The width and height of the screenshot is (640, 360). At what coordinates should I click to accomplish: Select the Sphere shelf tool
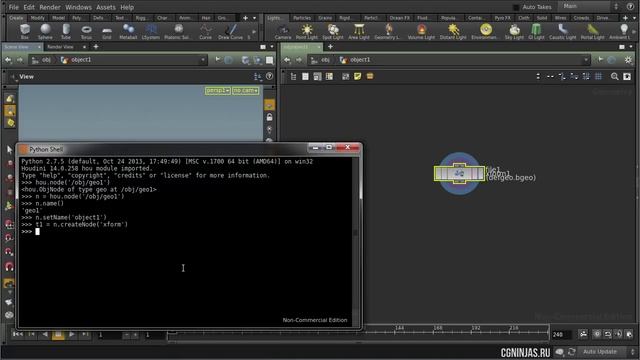[x=45, y=31]
